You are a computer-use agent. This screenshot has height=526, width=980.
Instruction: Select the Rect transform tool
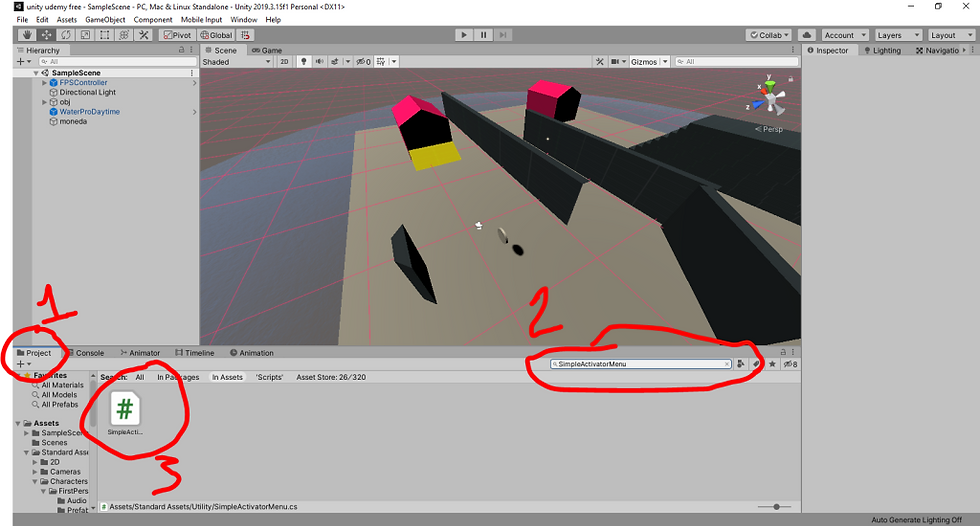click(x=104, y=35)
